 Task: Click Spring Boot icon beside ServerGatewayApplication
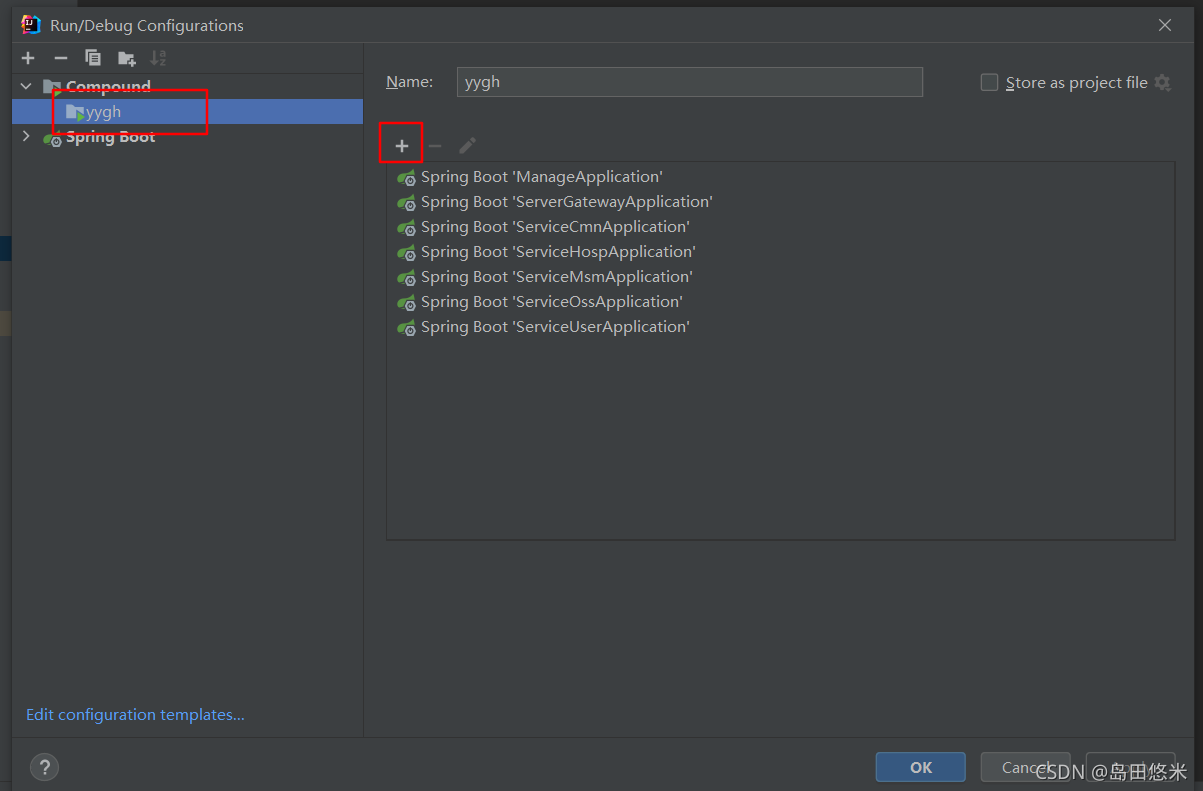[406, 203]
